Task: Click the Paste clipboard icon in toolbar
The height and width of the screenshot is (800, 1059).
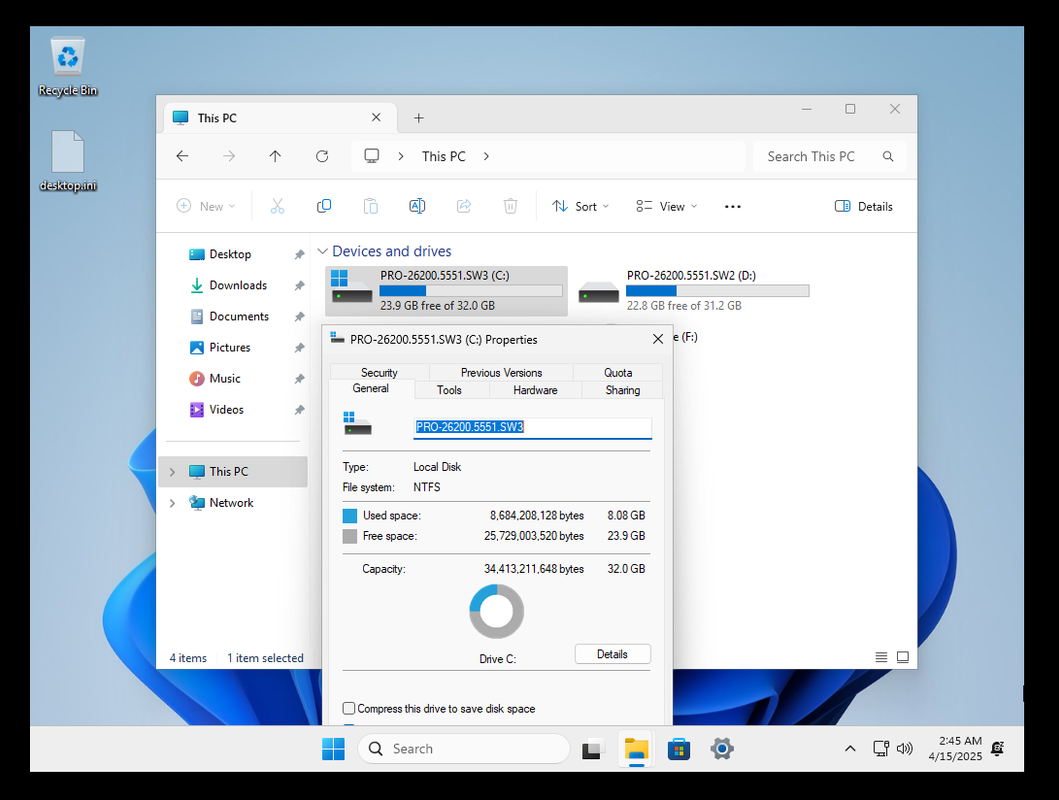Action: (x=371, y=206)
